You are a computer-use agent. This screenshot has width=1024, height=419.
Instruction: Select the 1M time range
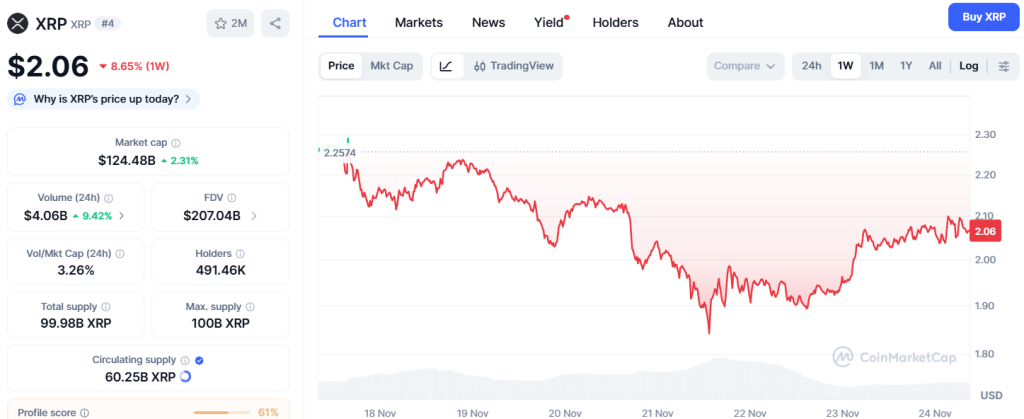click(876, 66)
